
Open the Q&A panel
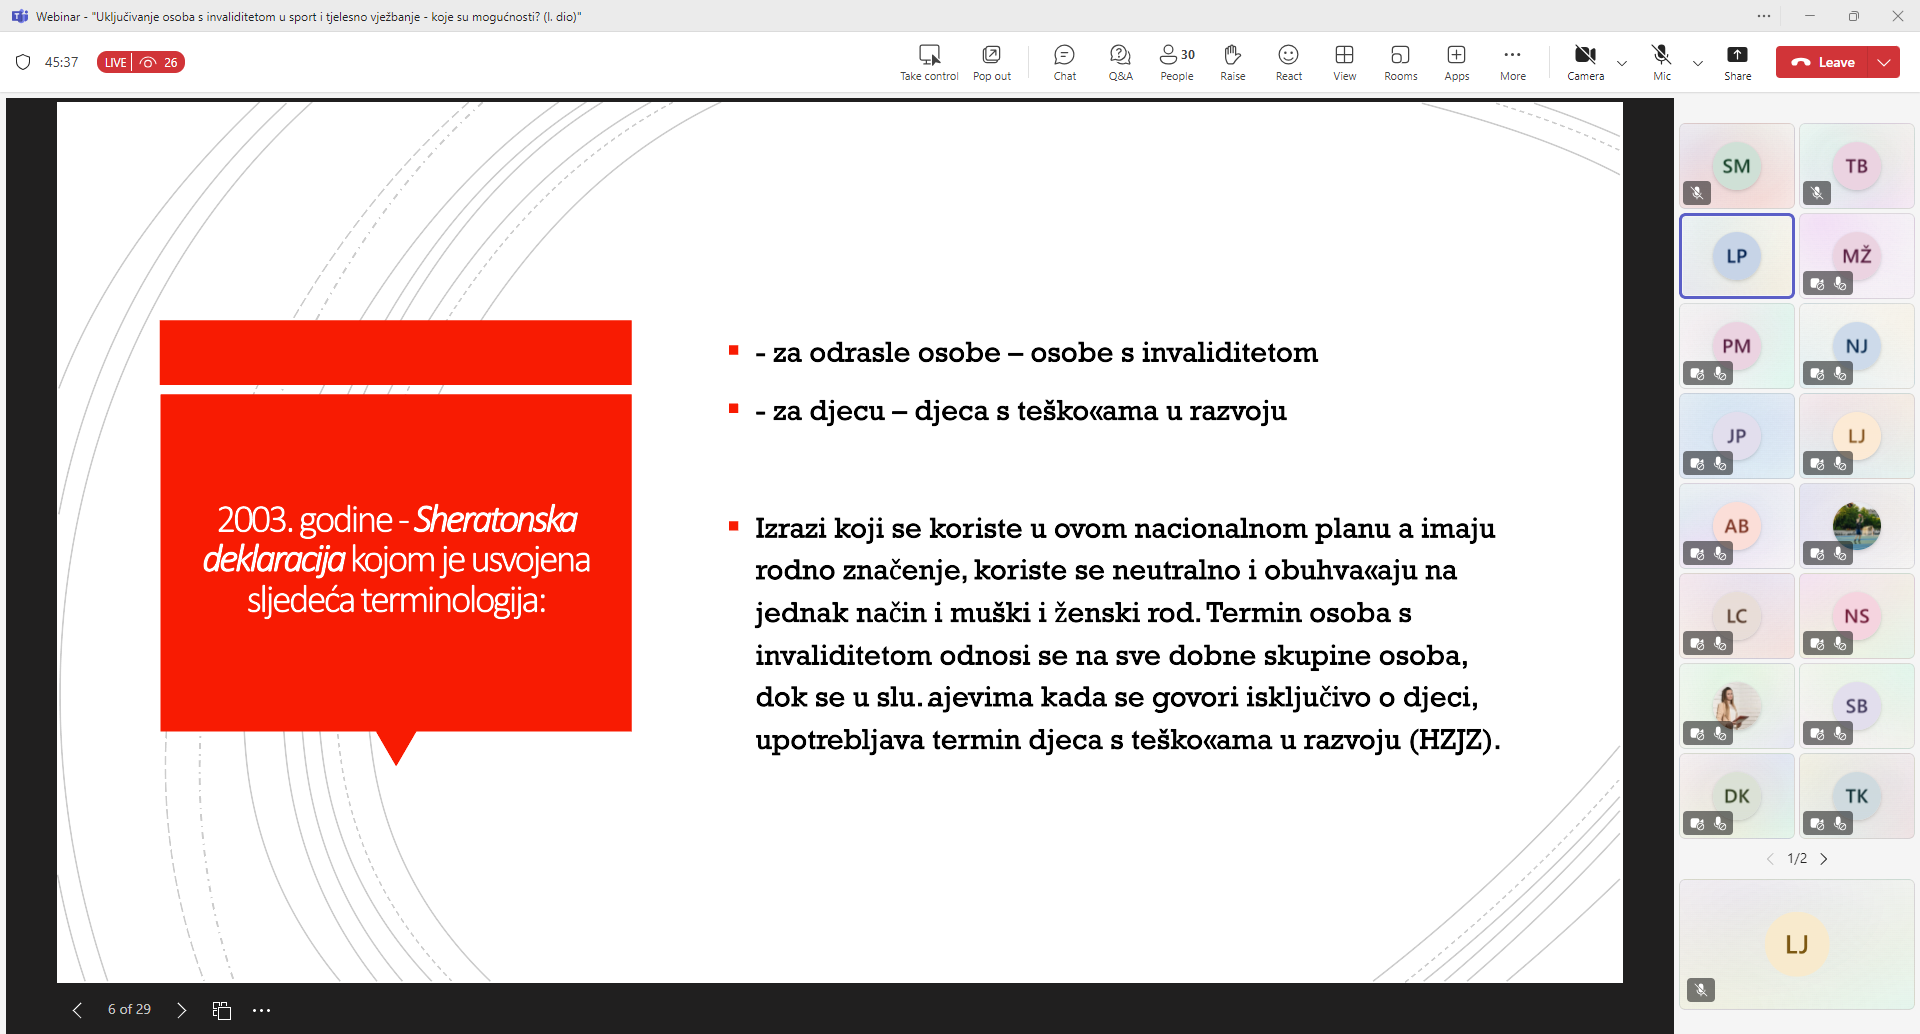pos(1121,62)
